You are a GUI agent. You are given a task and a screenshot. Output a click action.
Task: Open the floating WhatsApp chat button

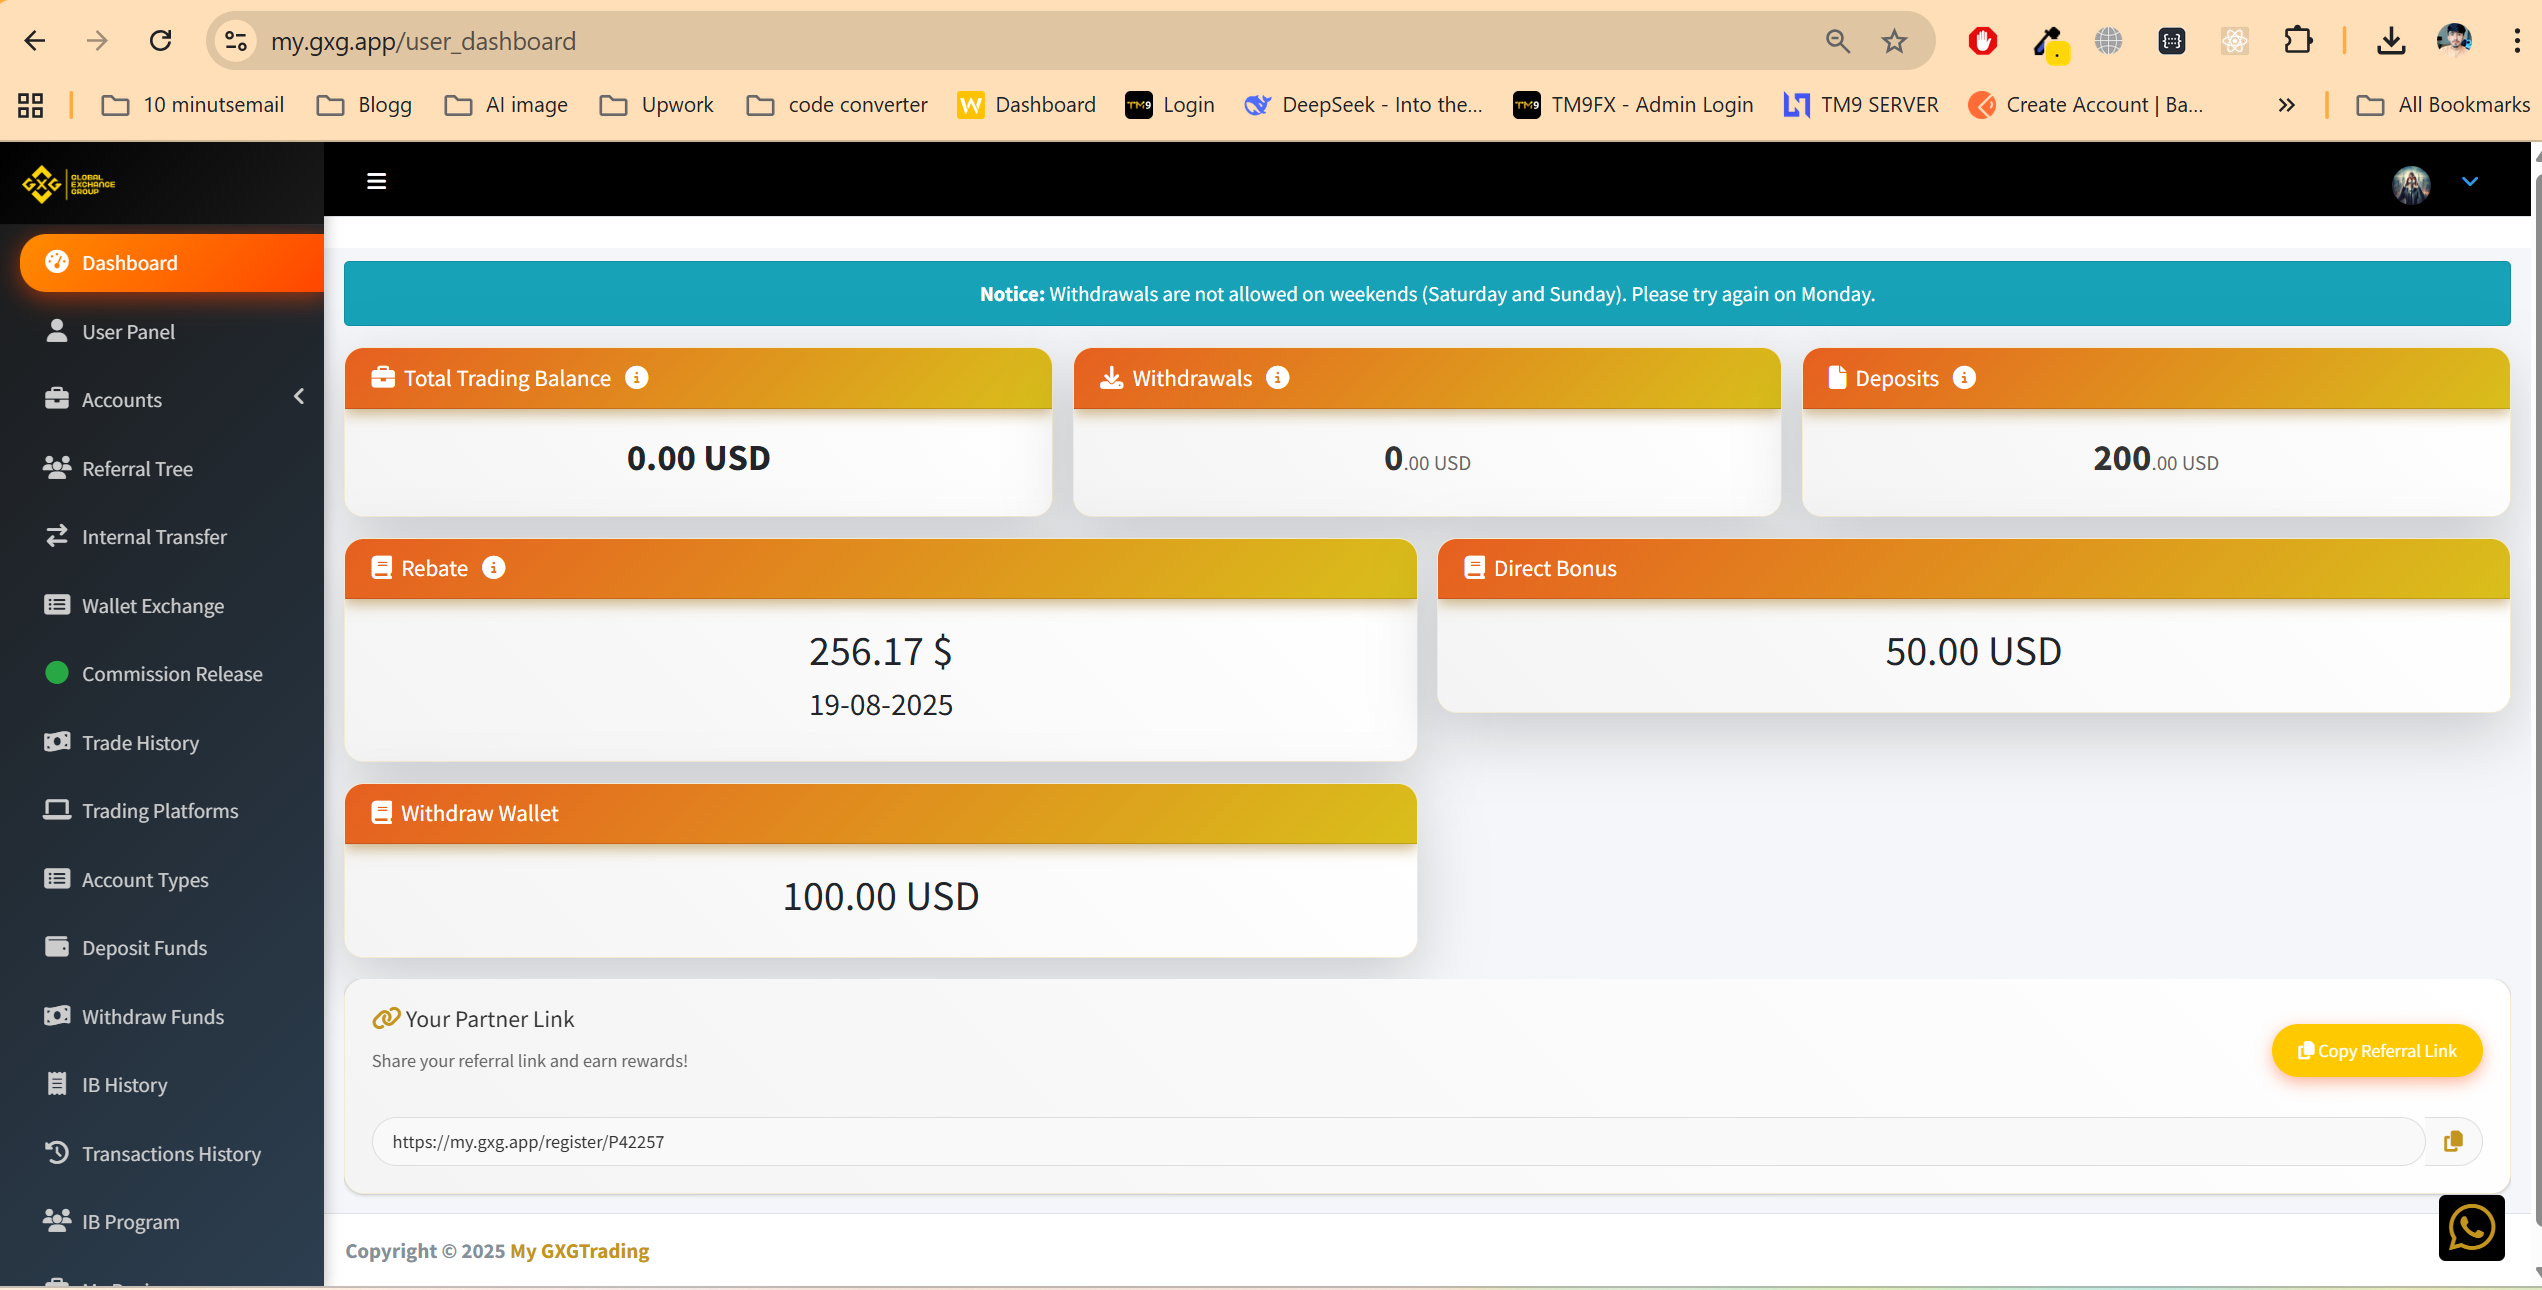tap(2471, 1228)
